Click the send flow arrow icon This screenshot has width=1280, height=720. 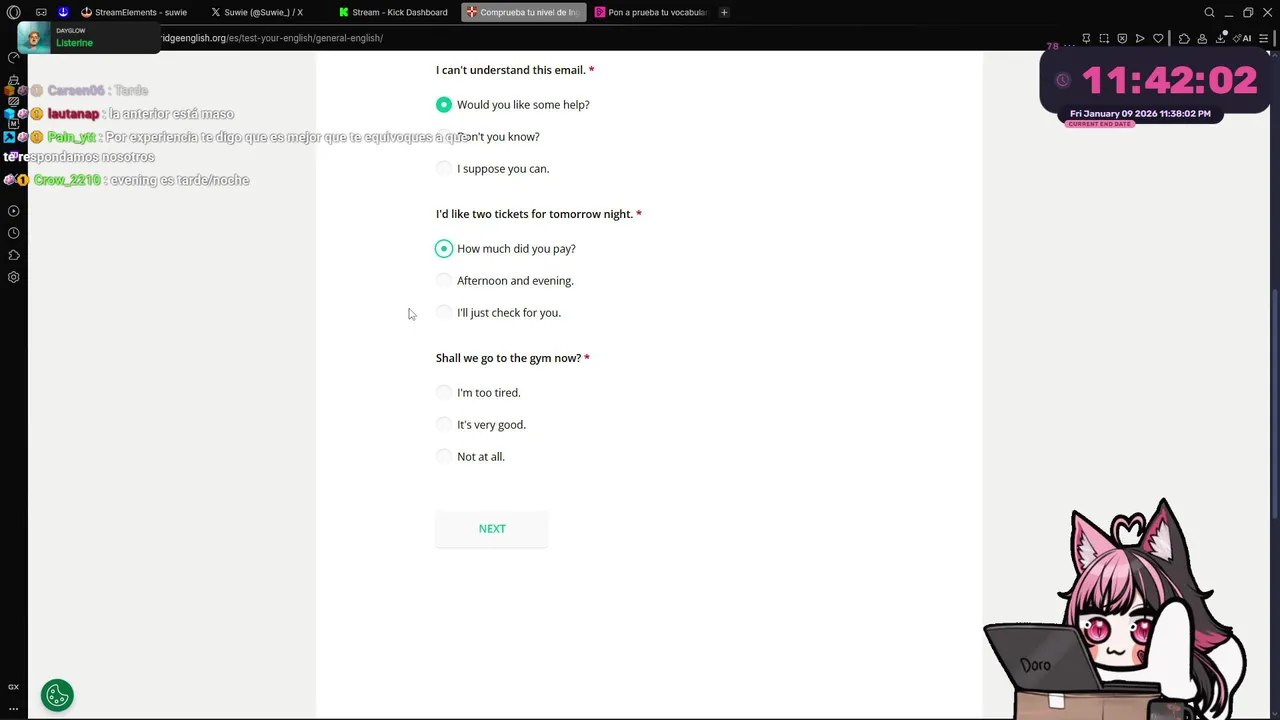coord(1140,38)
